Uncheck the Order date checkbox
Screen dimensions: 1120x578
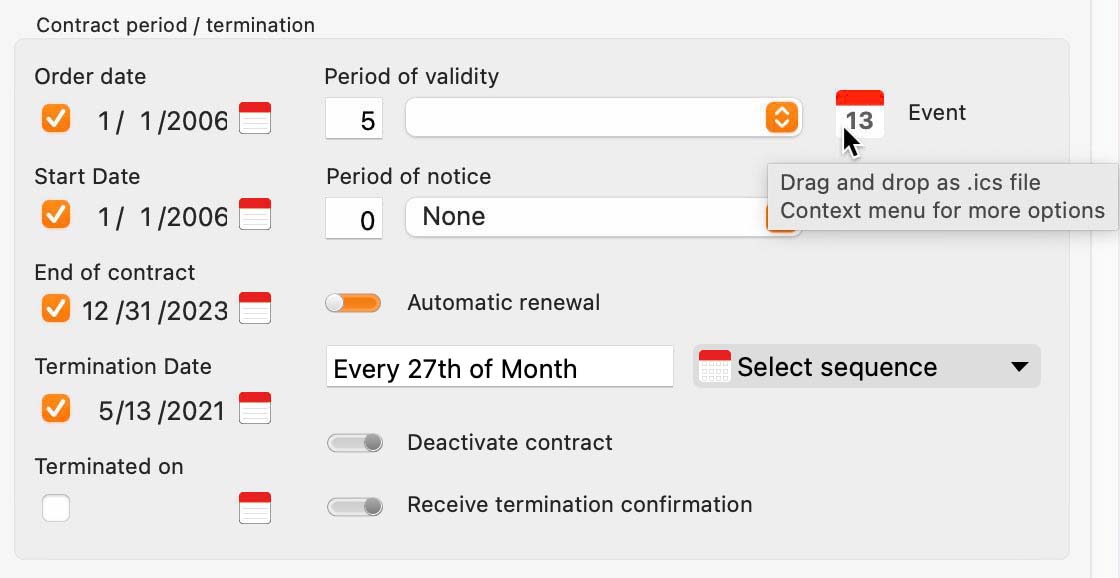(x=56, y=118)
